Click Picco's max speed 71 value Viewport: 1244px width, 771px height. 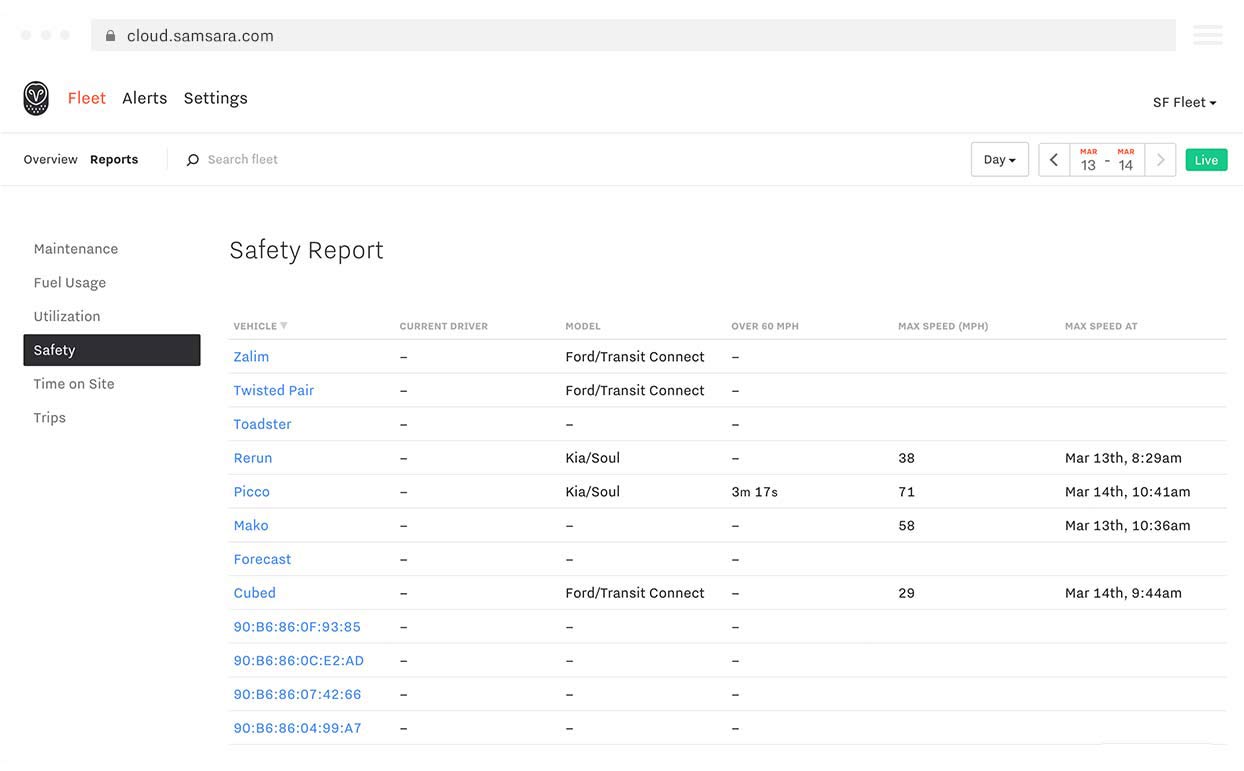coord(906,492)
